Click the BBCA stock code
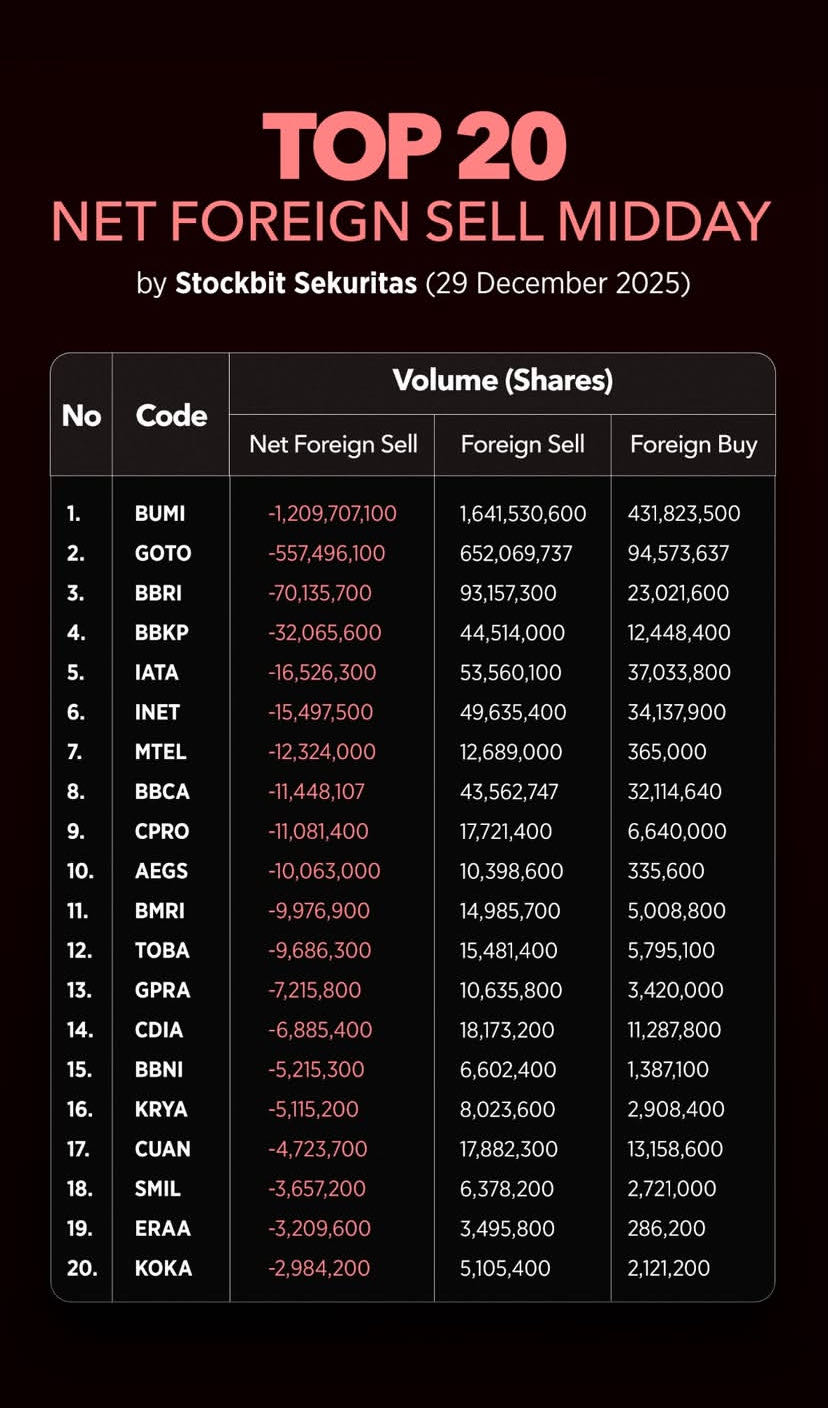The image size is (828, 1408). click(x=162, y=792)
